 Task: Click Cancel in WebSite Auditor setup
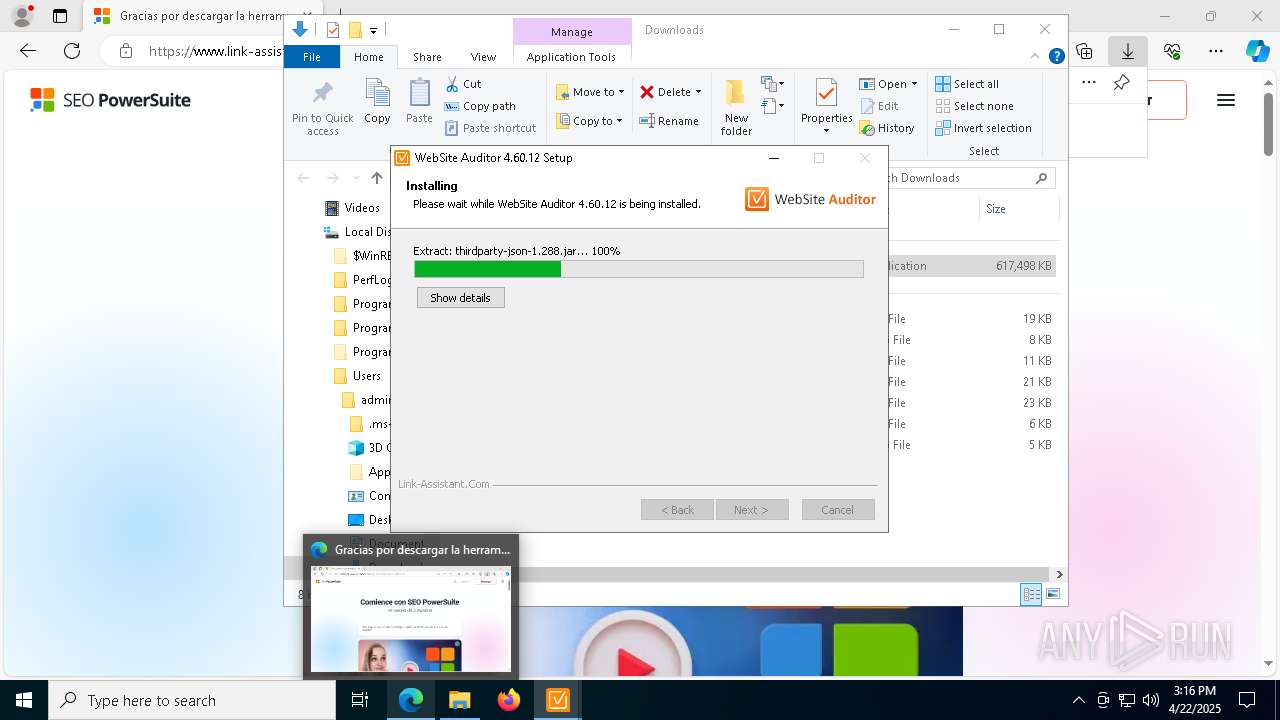point(838,510)
